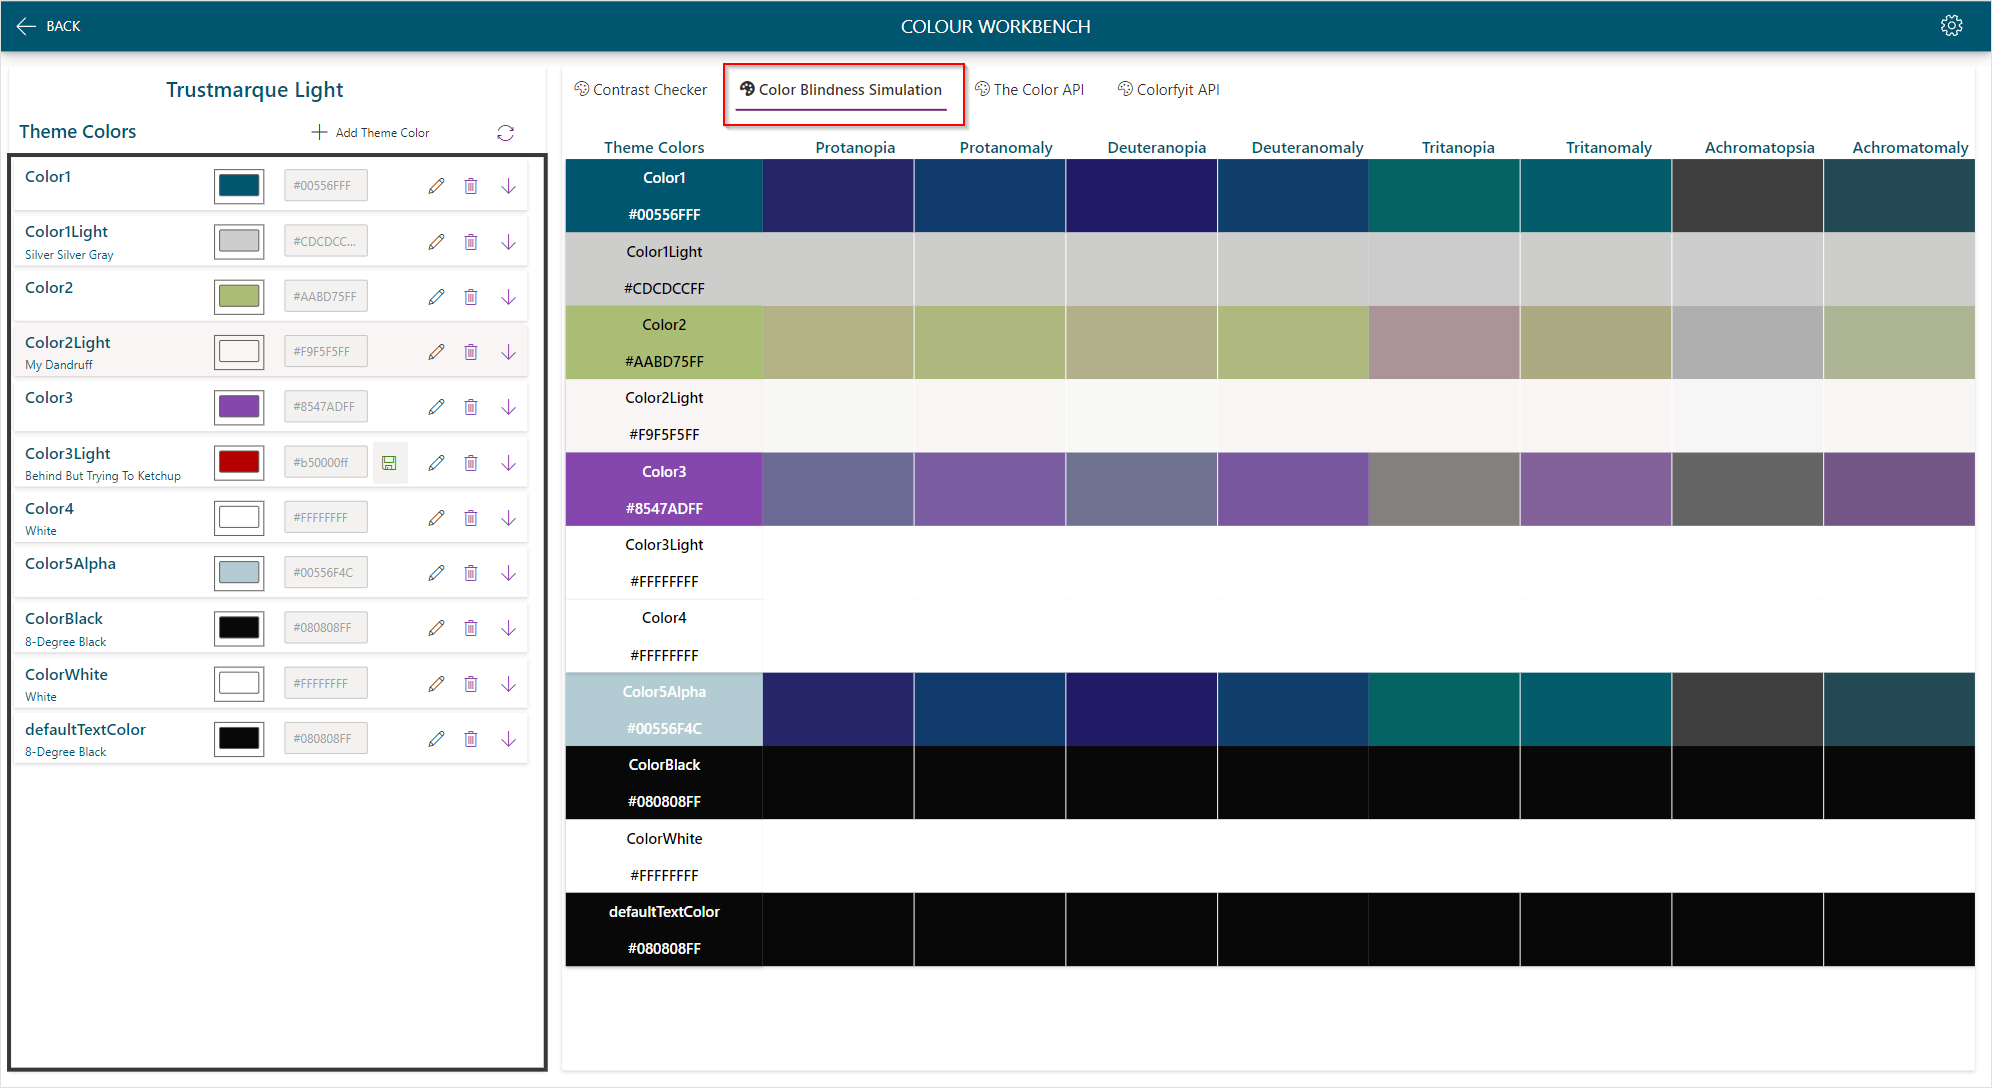This screenshot has height=1088, width=1992.
Task: Edit Color2 with pencil icon
Action: click(437, 297)
